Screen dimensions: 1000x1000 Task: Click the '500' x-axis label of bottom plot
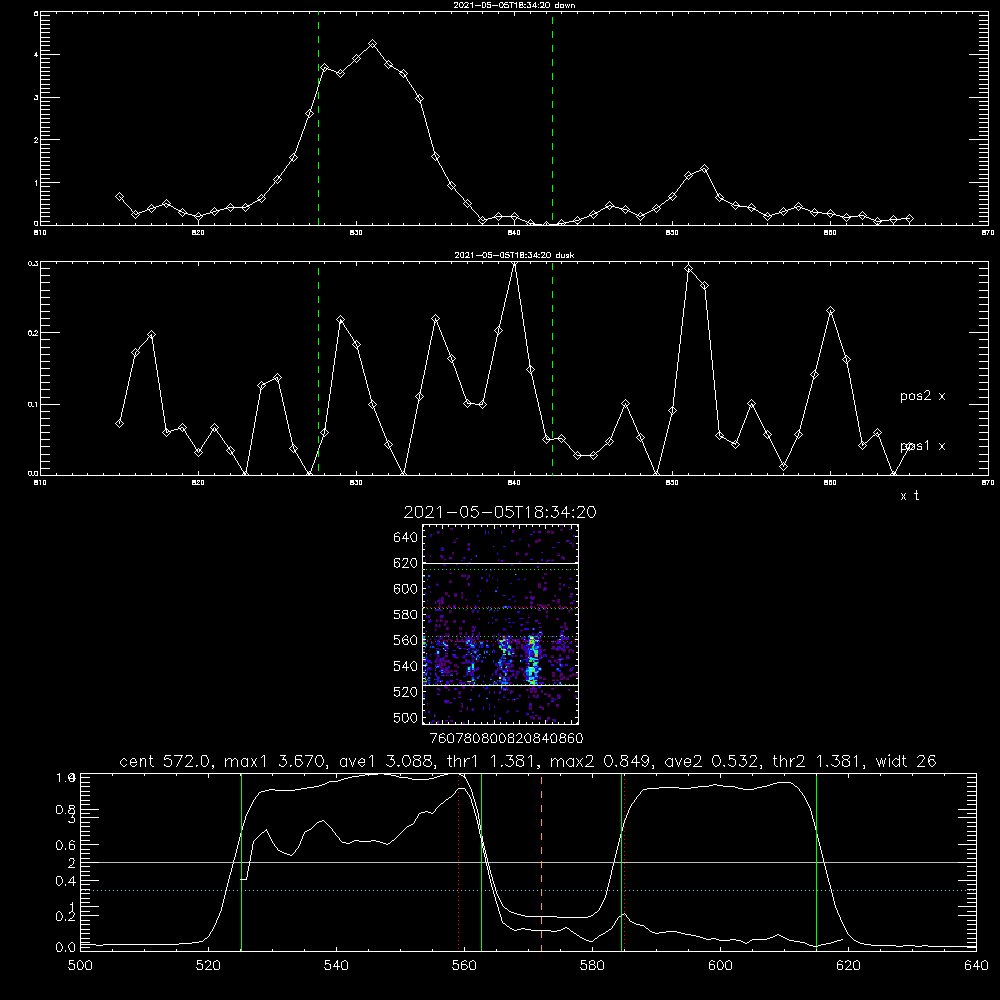80,966
